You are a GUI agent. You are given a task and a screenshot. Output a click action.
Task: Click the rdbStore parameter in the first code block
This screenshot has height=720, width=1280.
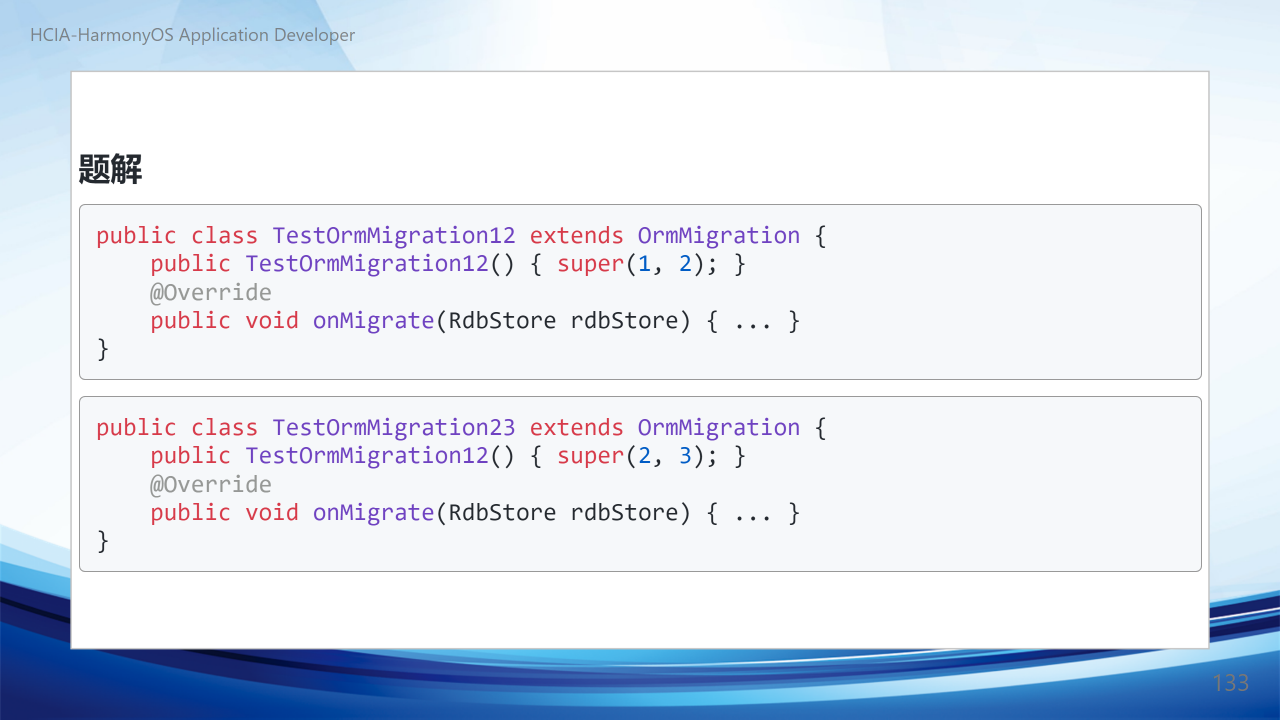(x=624, y=321)
